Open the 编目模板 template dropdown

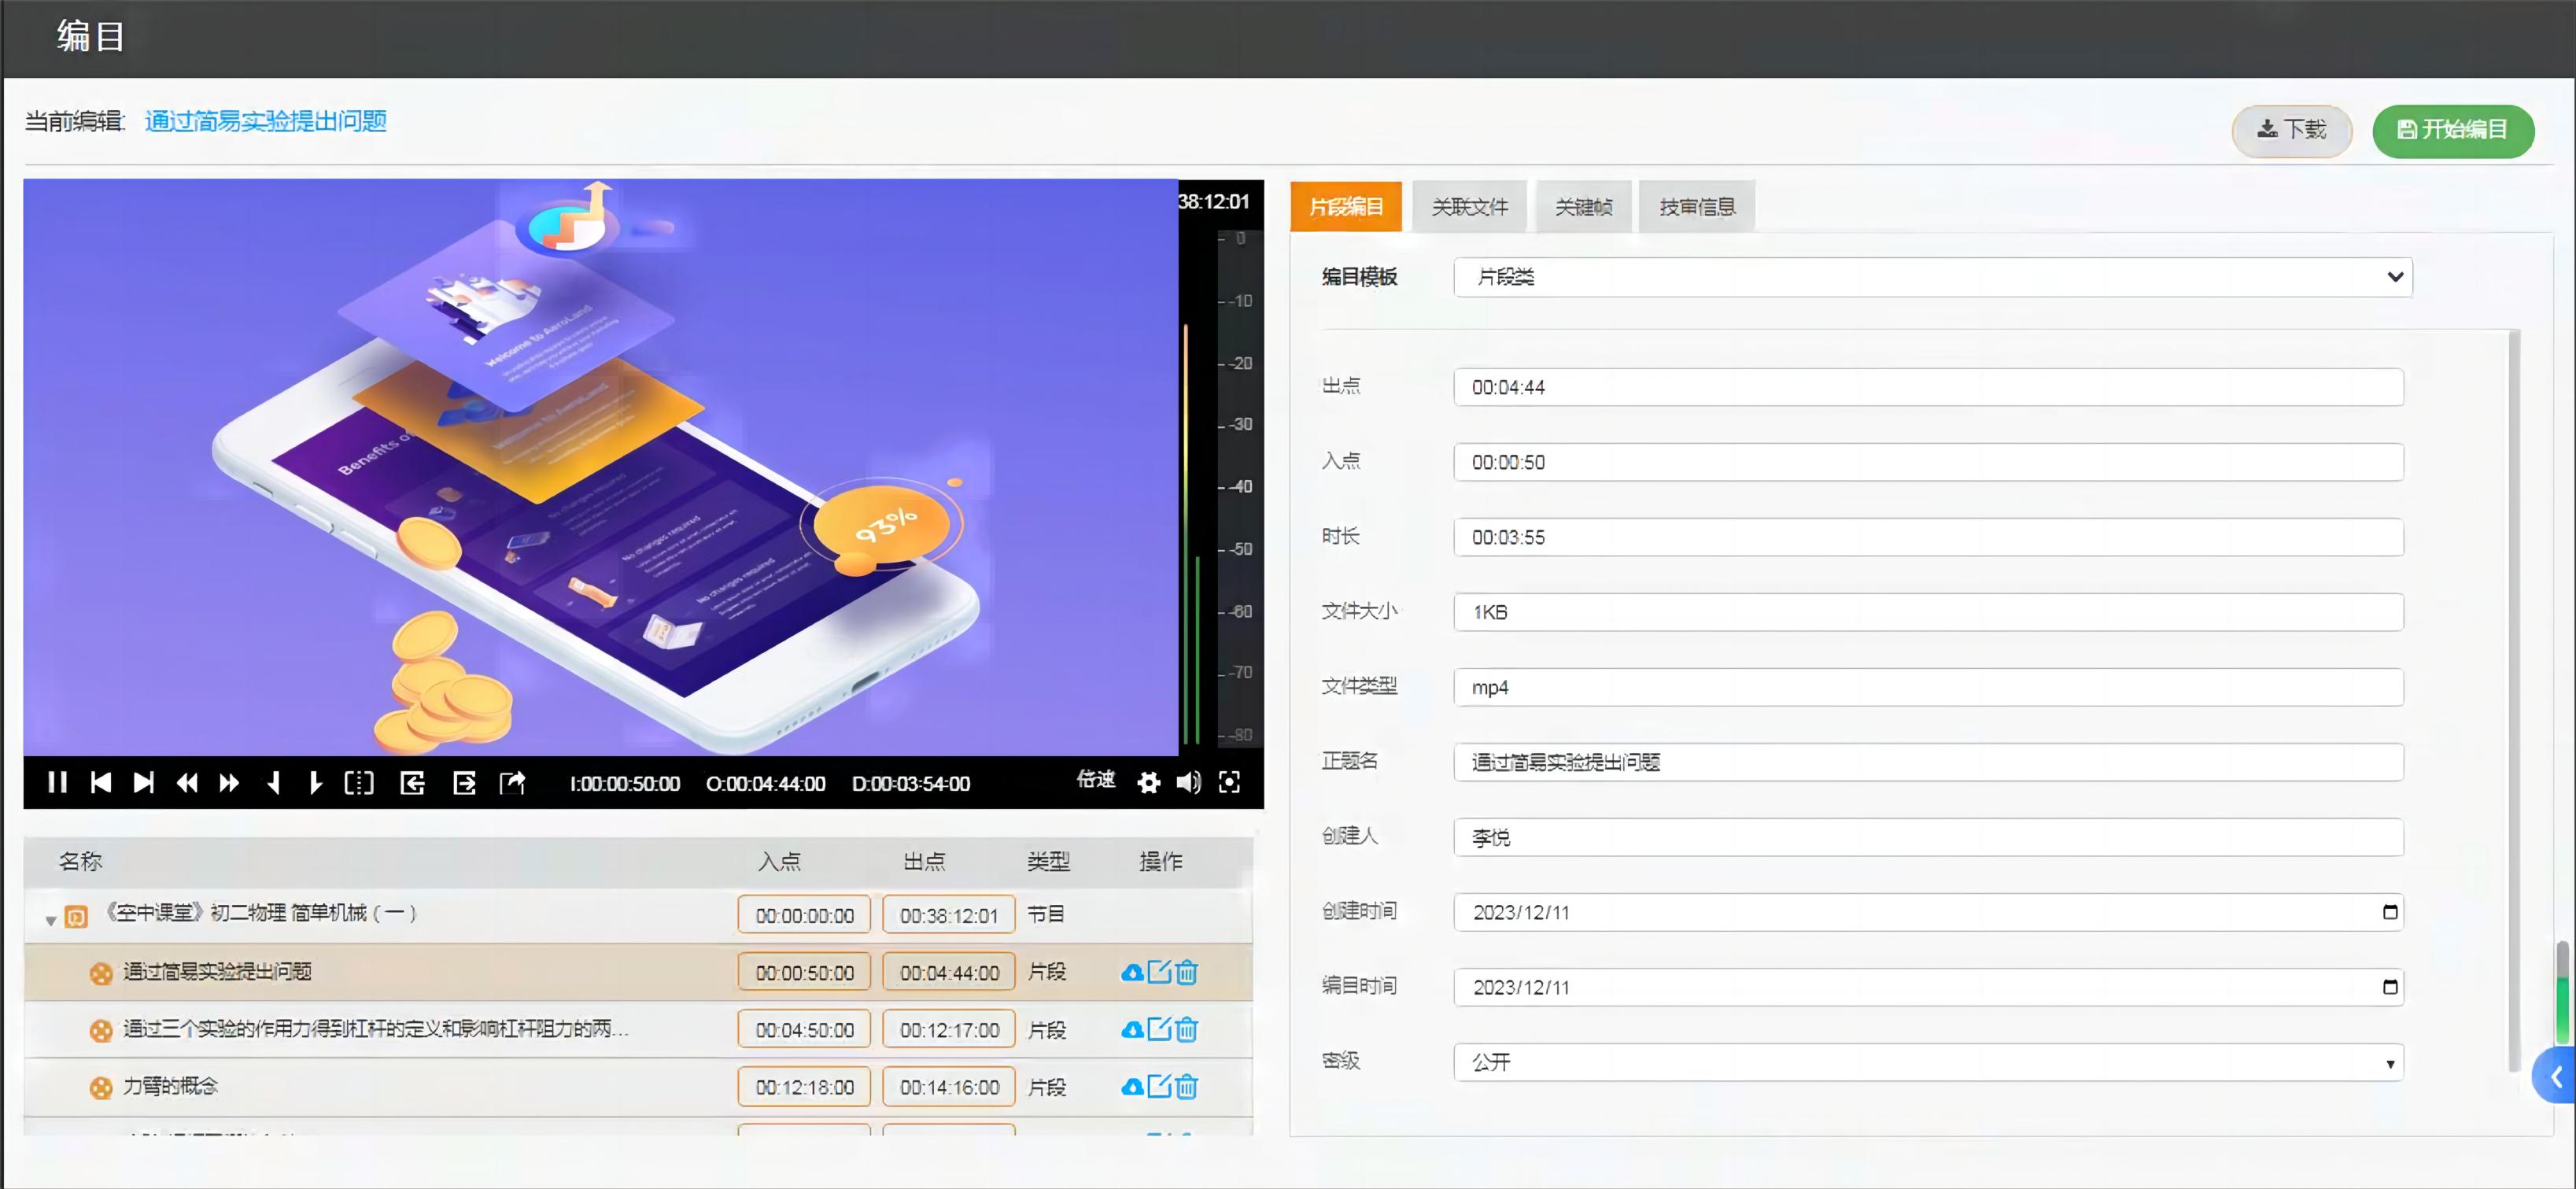(x=1930, y=277)
